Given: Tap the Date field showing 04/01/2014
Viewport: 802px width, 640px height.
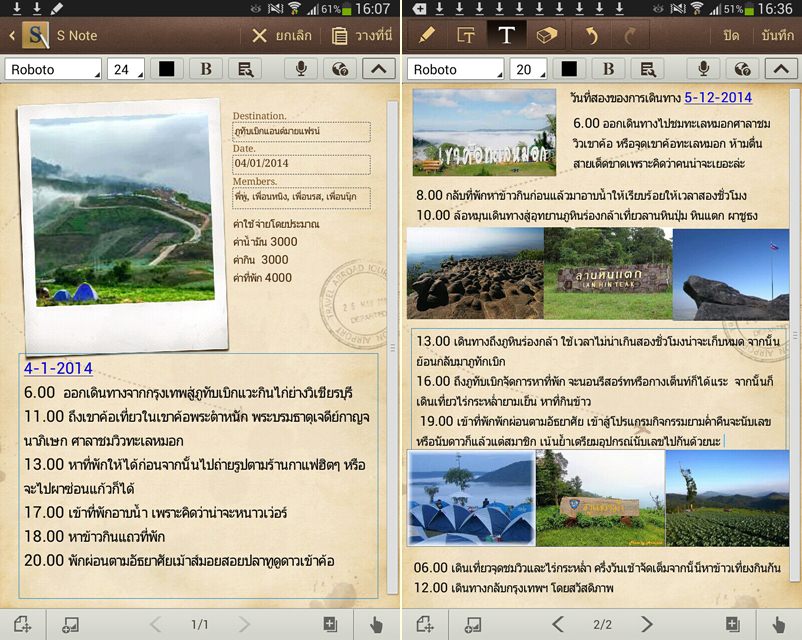Looking at the screenshot, I should [301, 164].
